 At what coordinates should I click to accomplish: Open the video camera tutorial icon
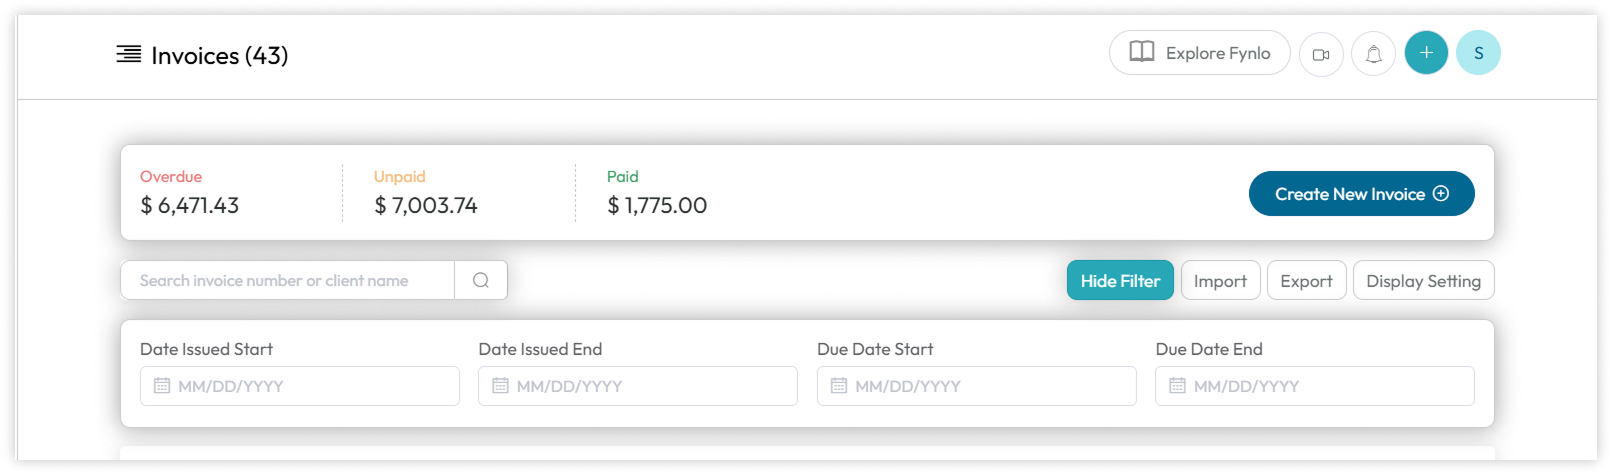point(1321,54)
